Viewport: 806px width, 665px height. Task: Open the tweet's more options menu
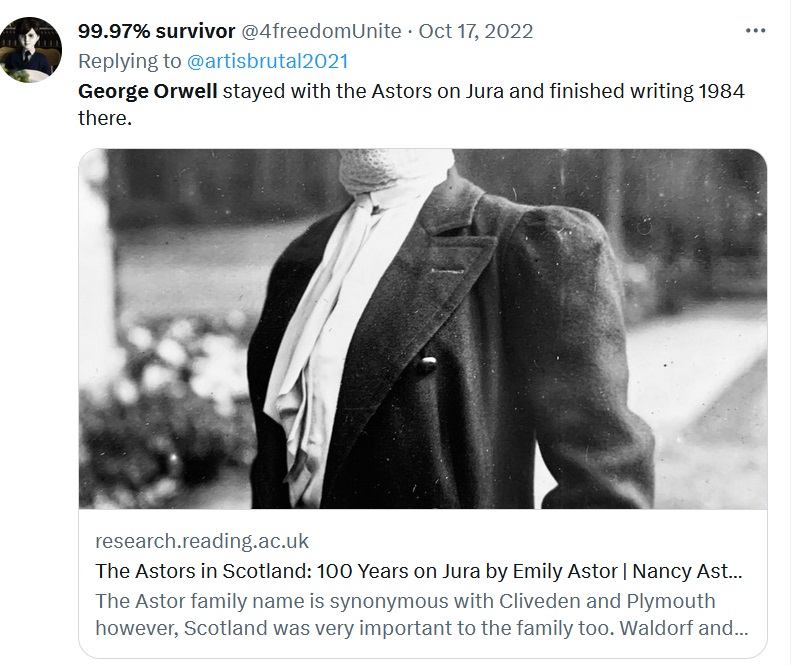coord(755,31)
